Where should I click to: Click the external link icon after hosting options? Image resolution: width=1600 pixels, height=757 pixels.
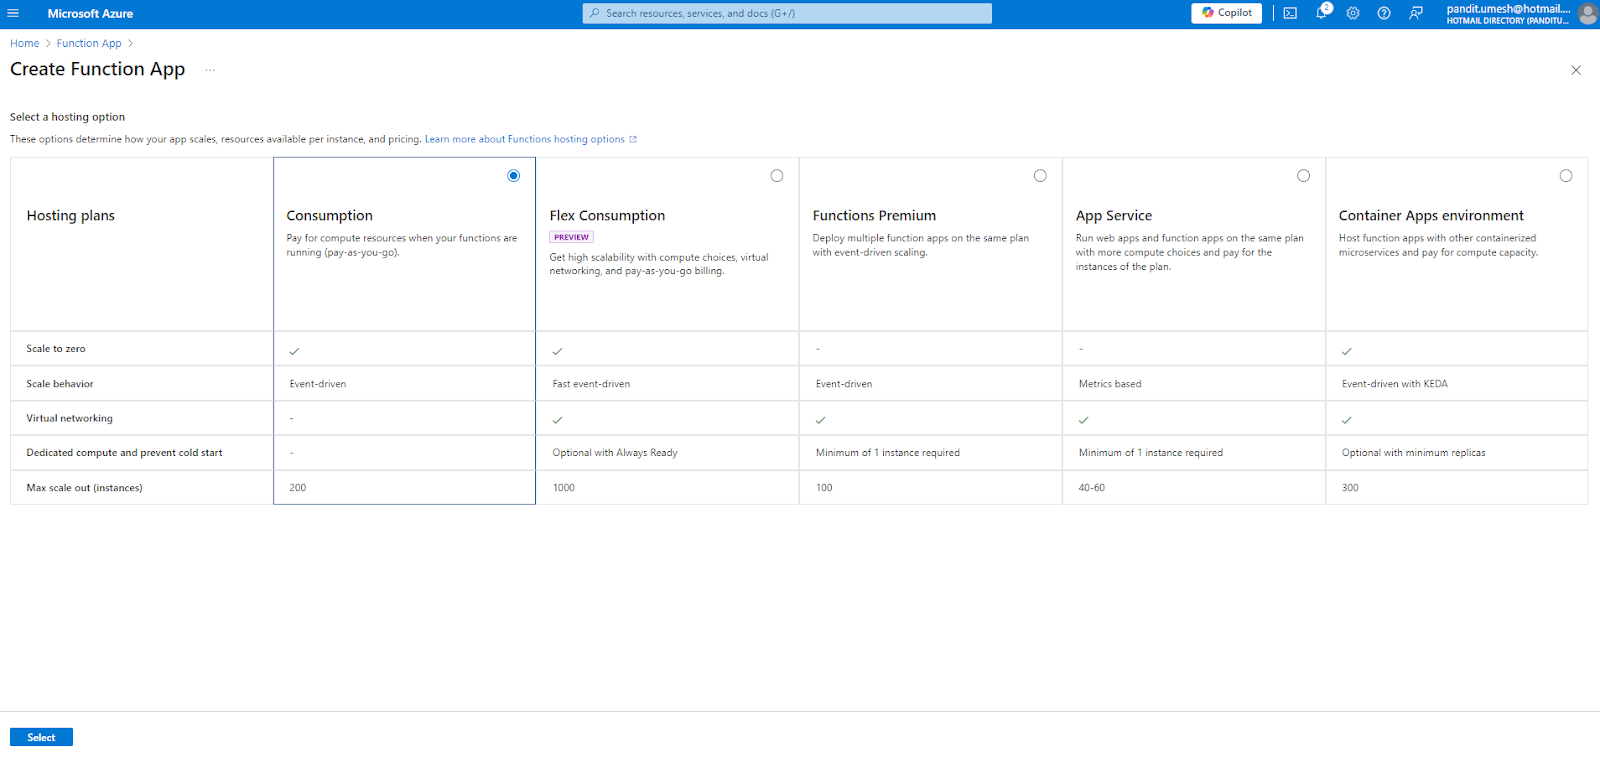(x=633, y=140)
